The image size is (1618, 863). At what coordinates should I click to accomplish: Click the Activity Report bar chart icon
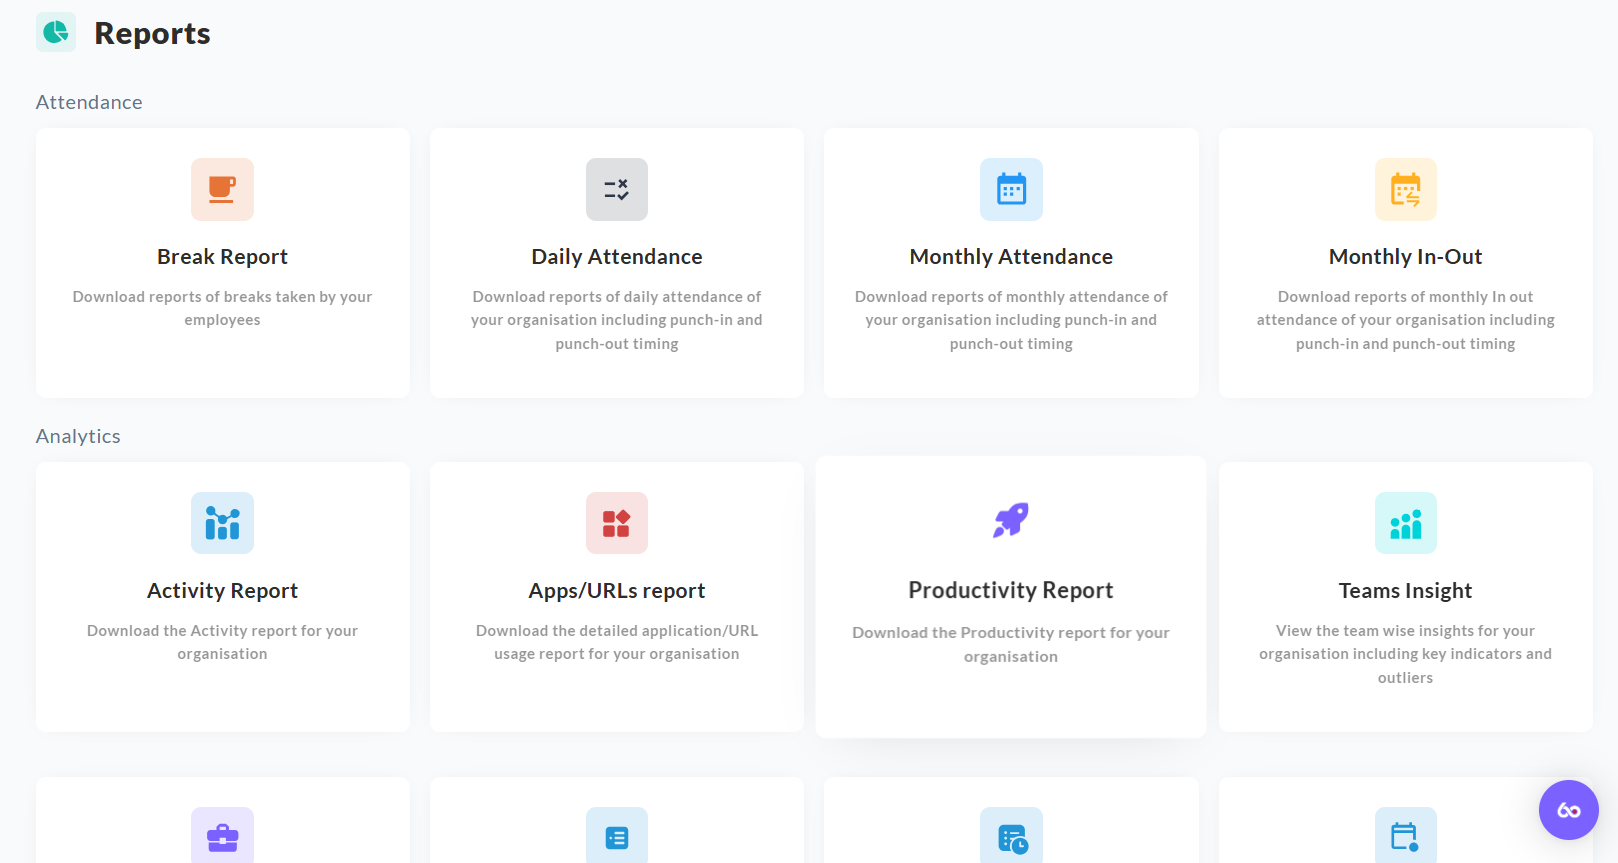[x=222, y=523]
